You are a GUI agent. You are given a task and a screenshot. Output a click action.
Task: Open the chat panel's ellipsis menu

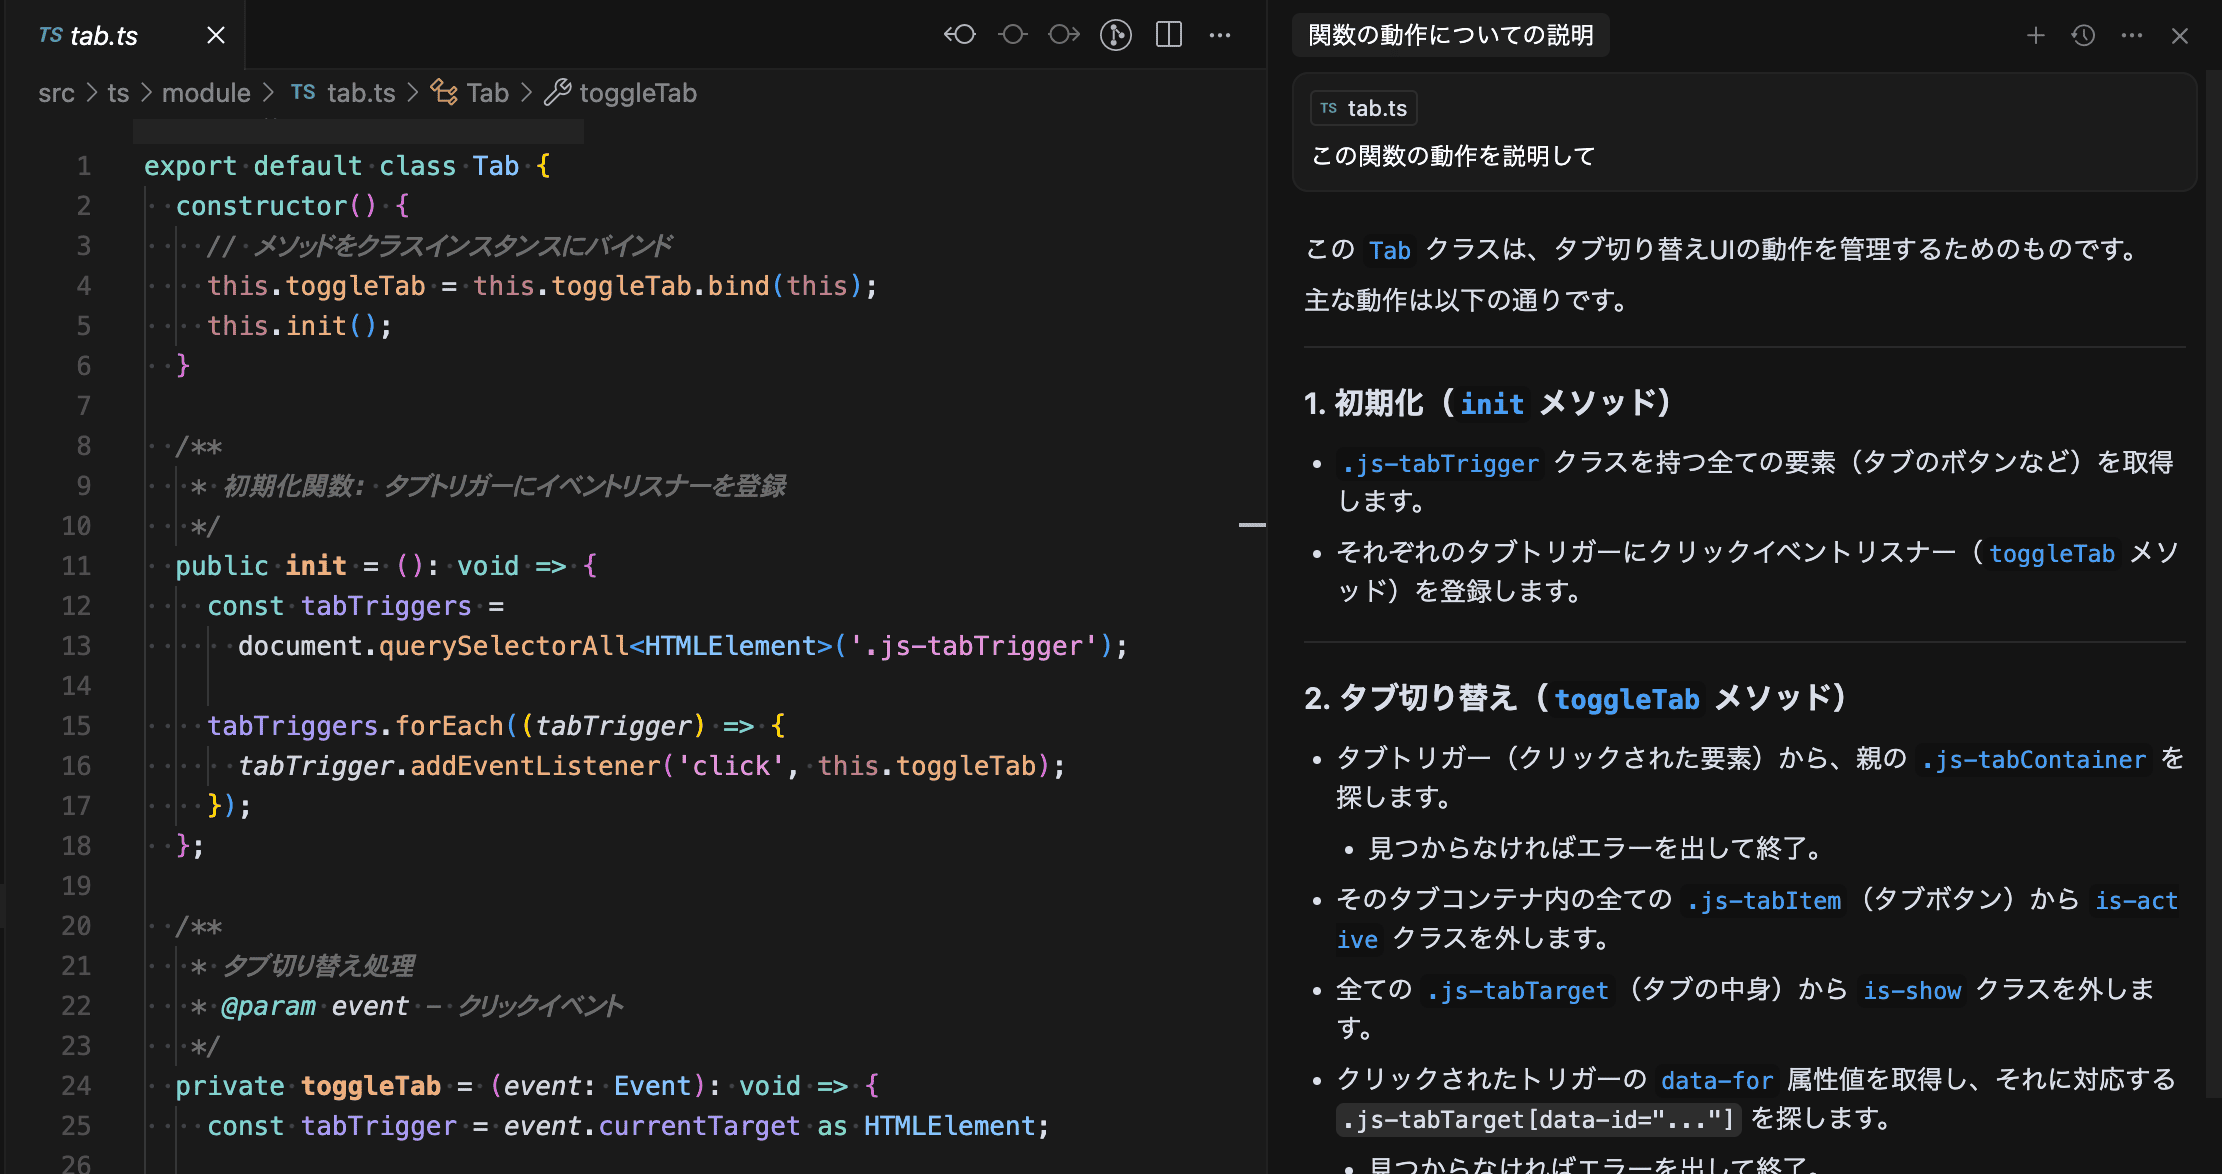coord(2132,34)
